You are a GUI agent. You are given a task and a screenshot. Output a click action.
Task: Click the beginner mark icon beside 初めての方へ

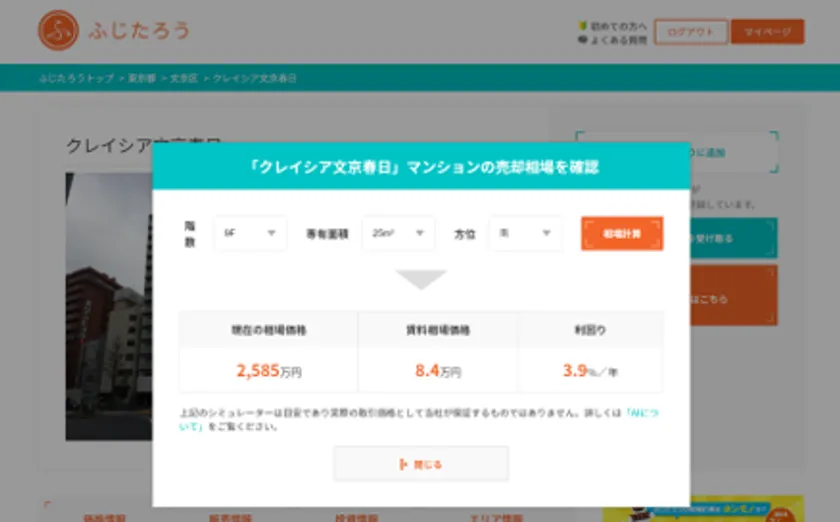point(583,26)
